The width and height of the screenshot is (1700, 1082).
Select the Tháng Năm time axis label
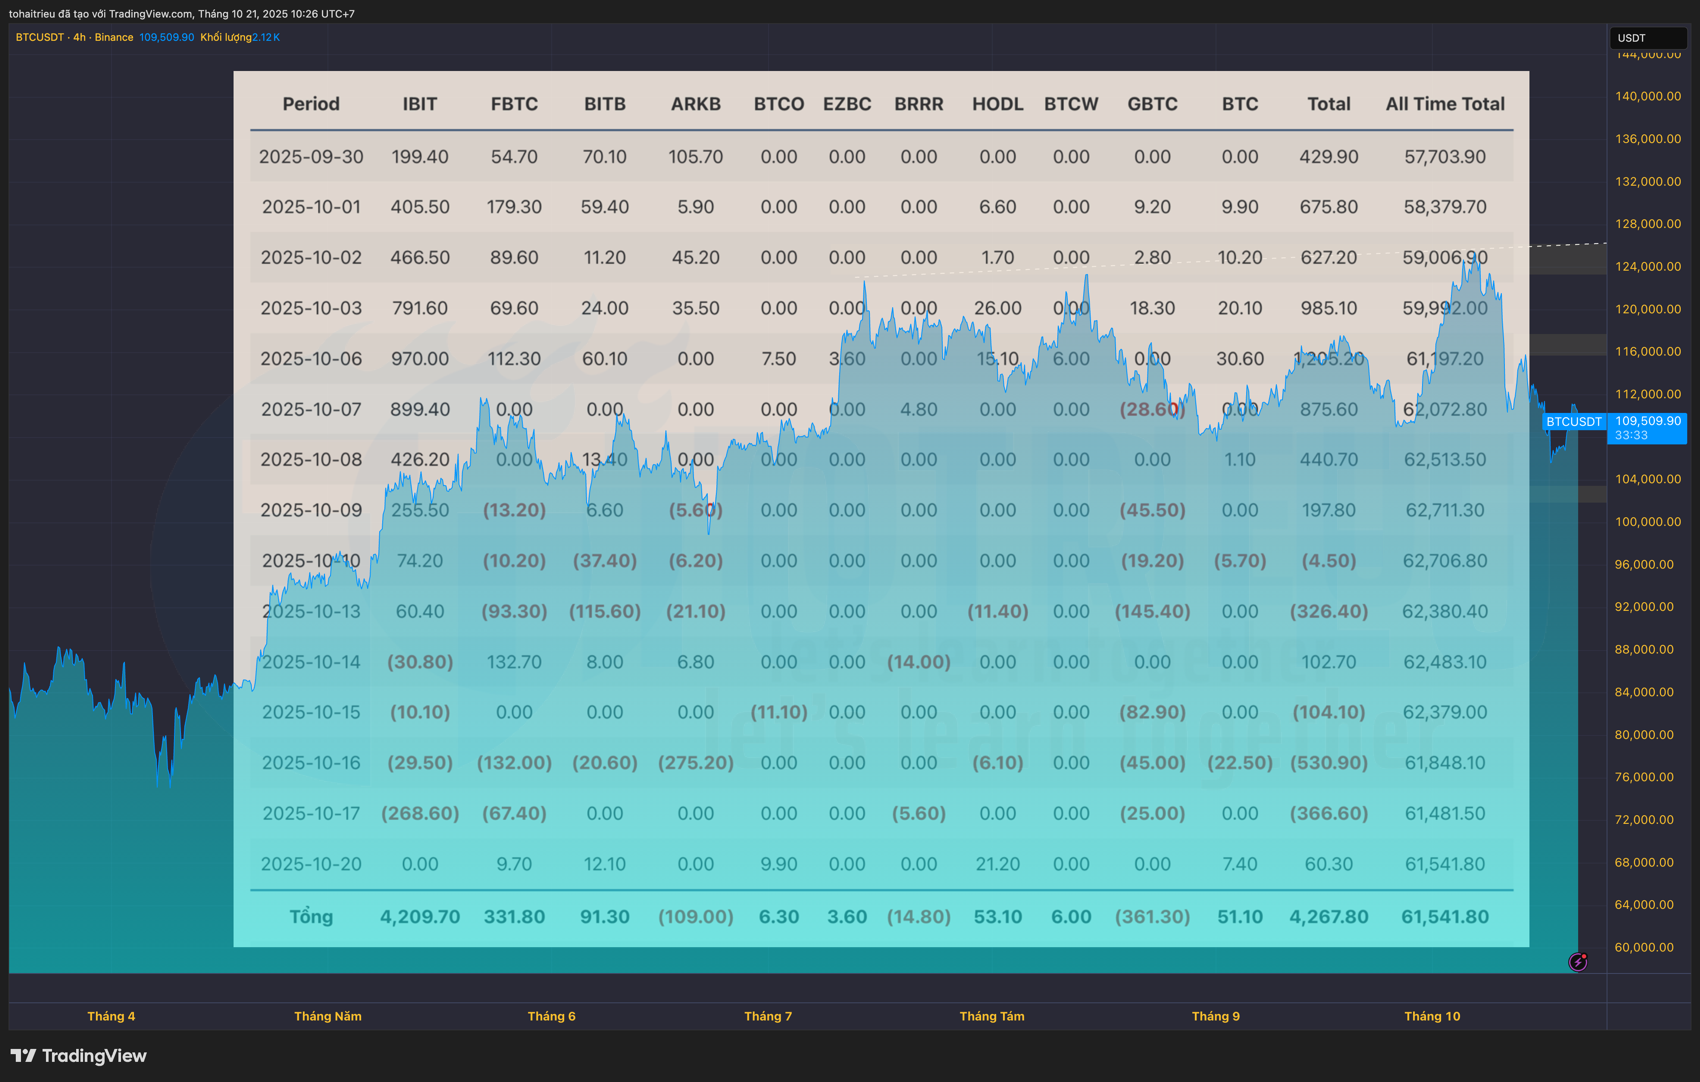(x=327, y=1016)
